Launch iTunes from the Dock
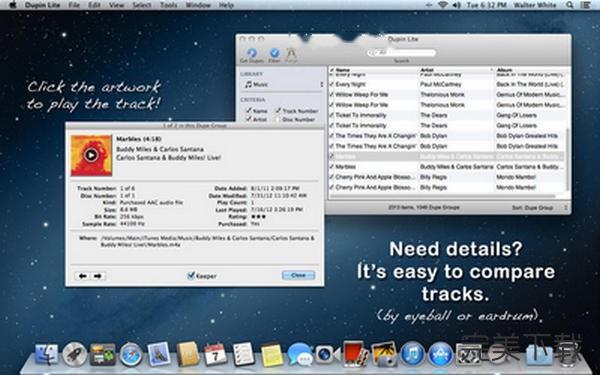This screenshot has width=600, height=375. tap(412, 354)
